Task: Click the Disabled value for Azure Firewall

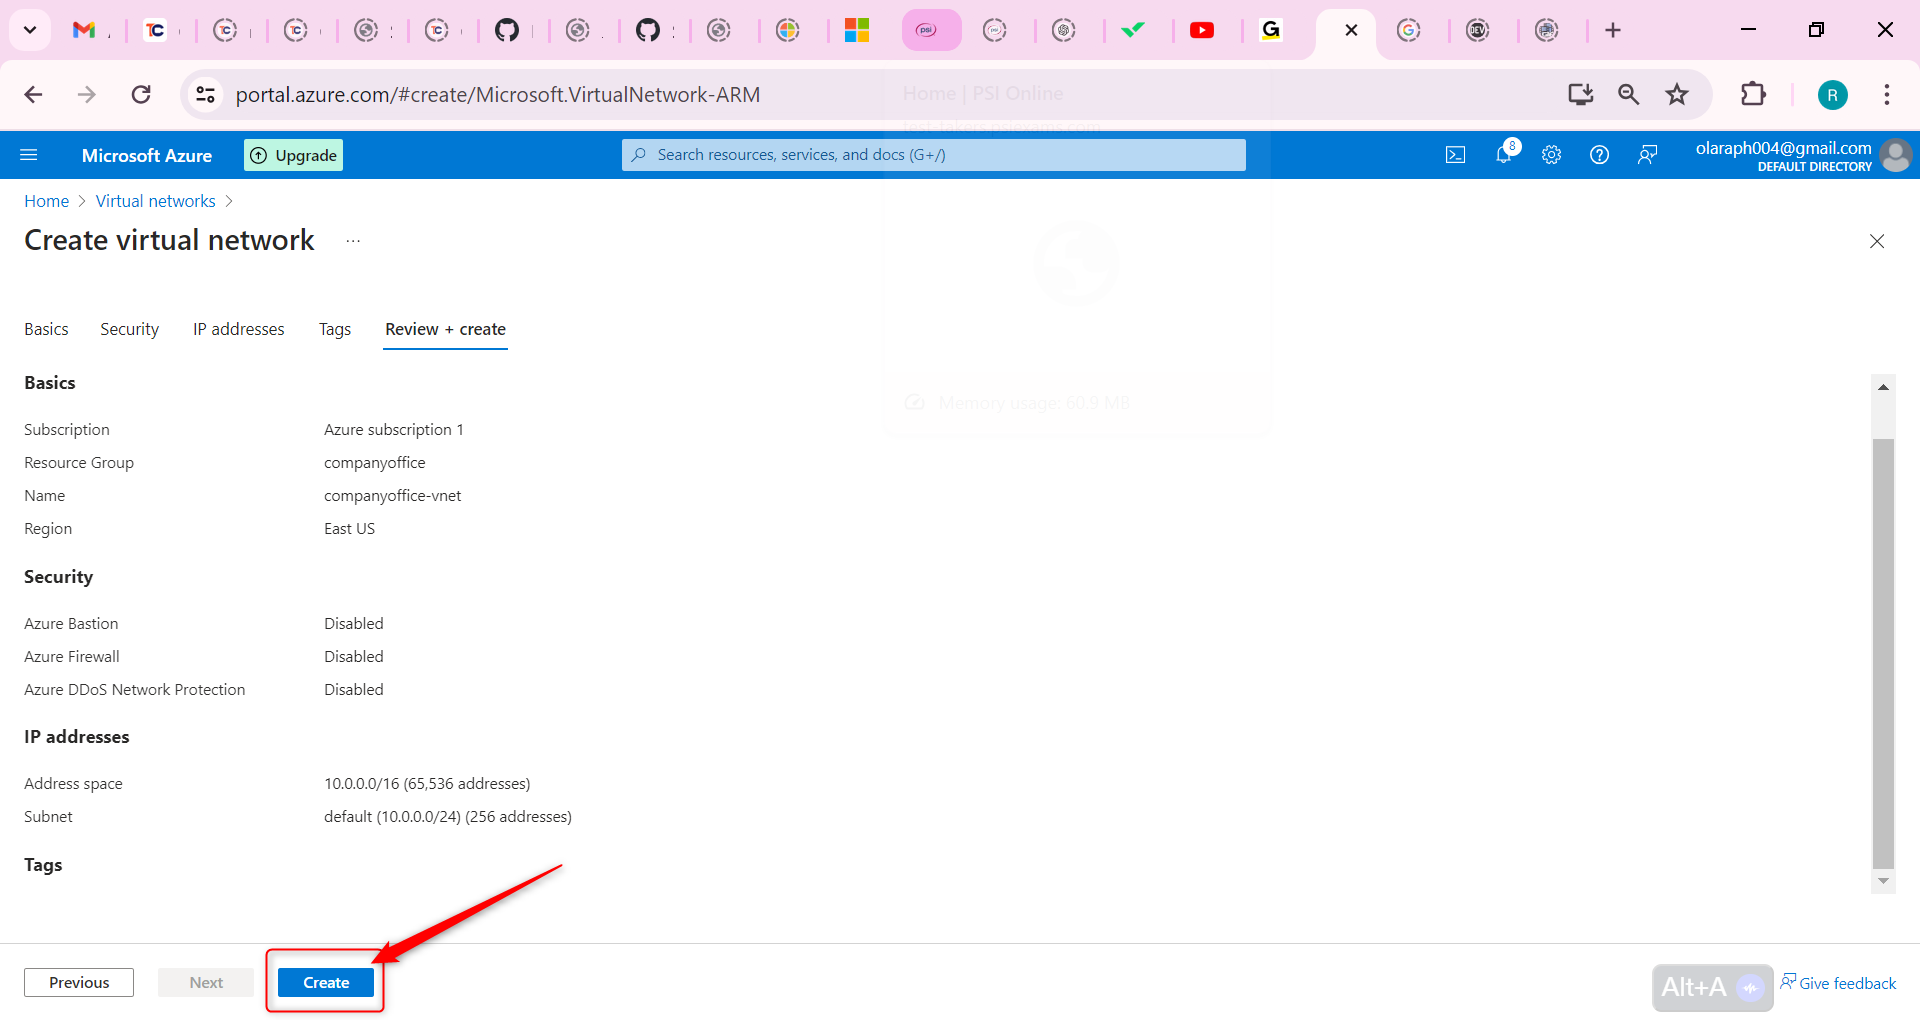Action: coord(354,656)
